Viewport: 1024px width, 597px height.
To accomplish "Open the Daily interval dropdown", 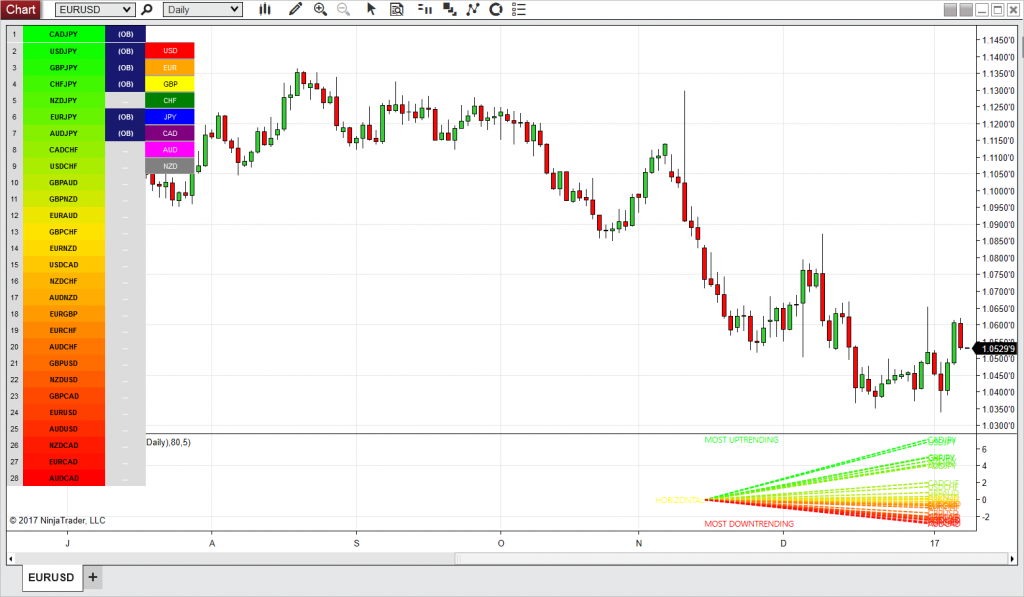I will (202, 9).
